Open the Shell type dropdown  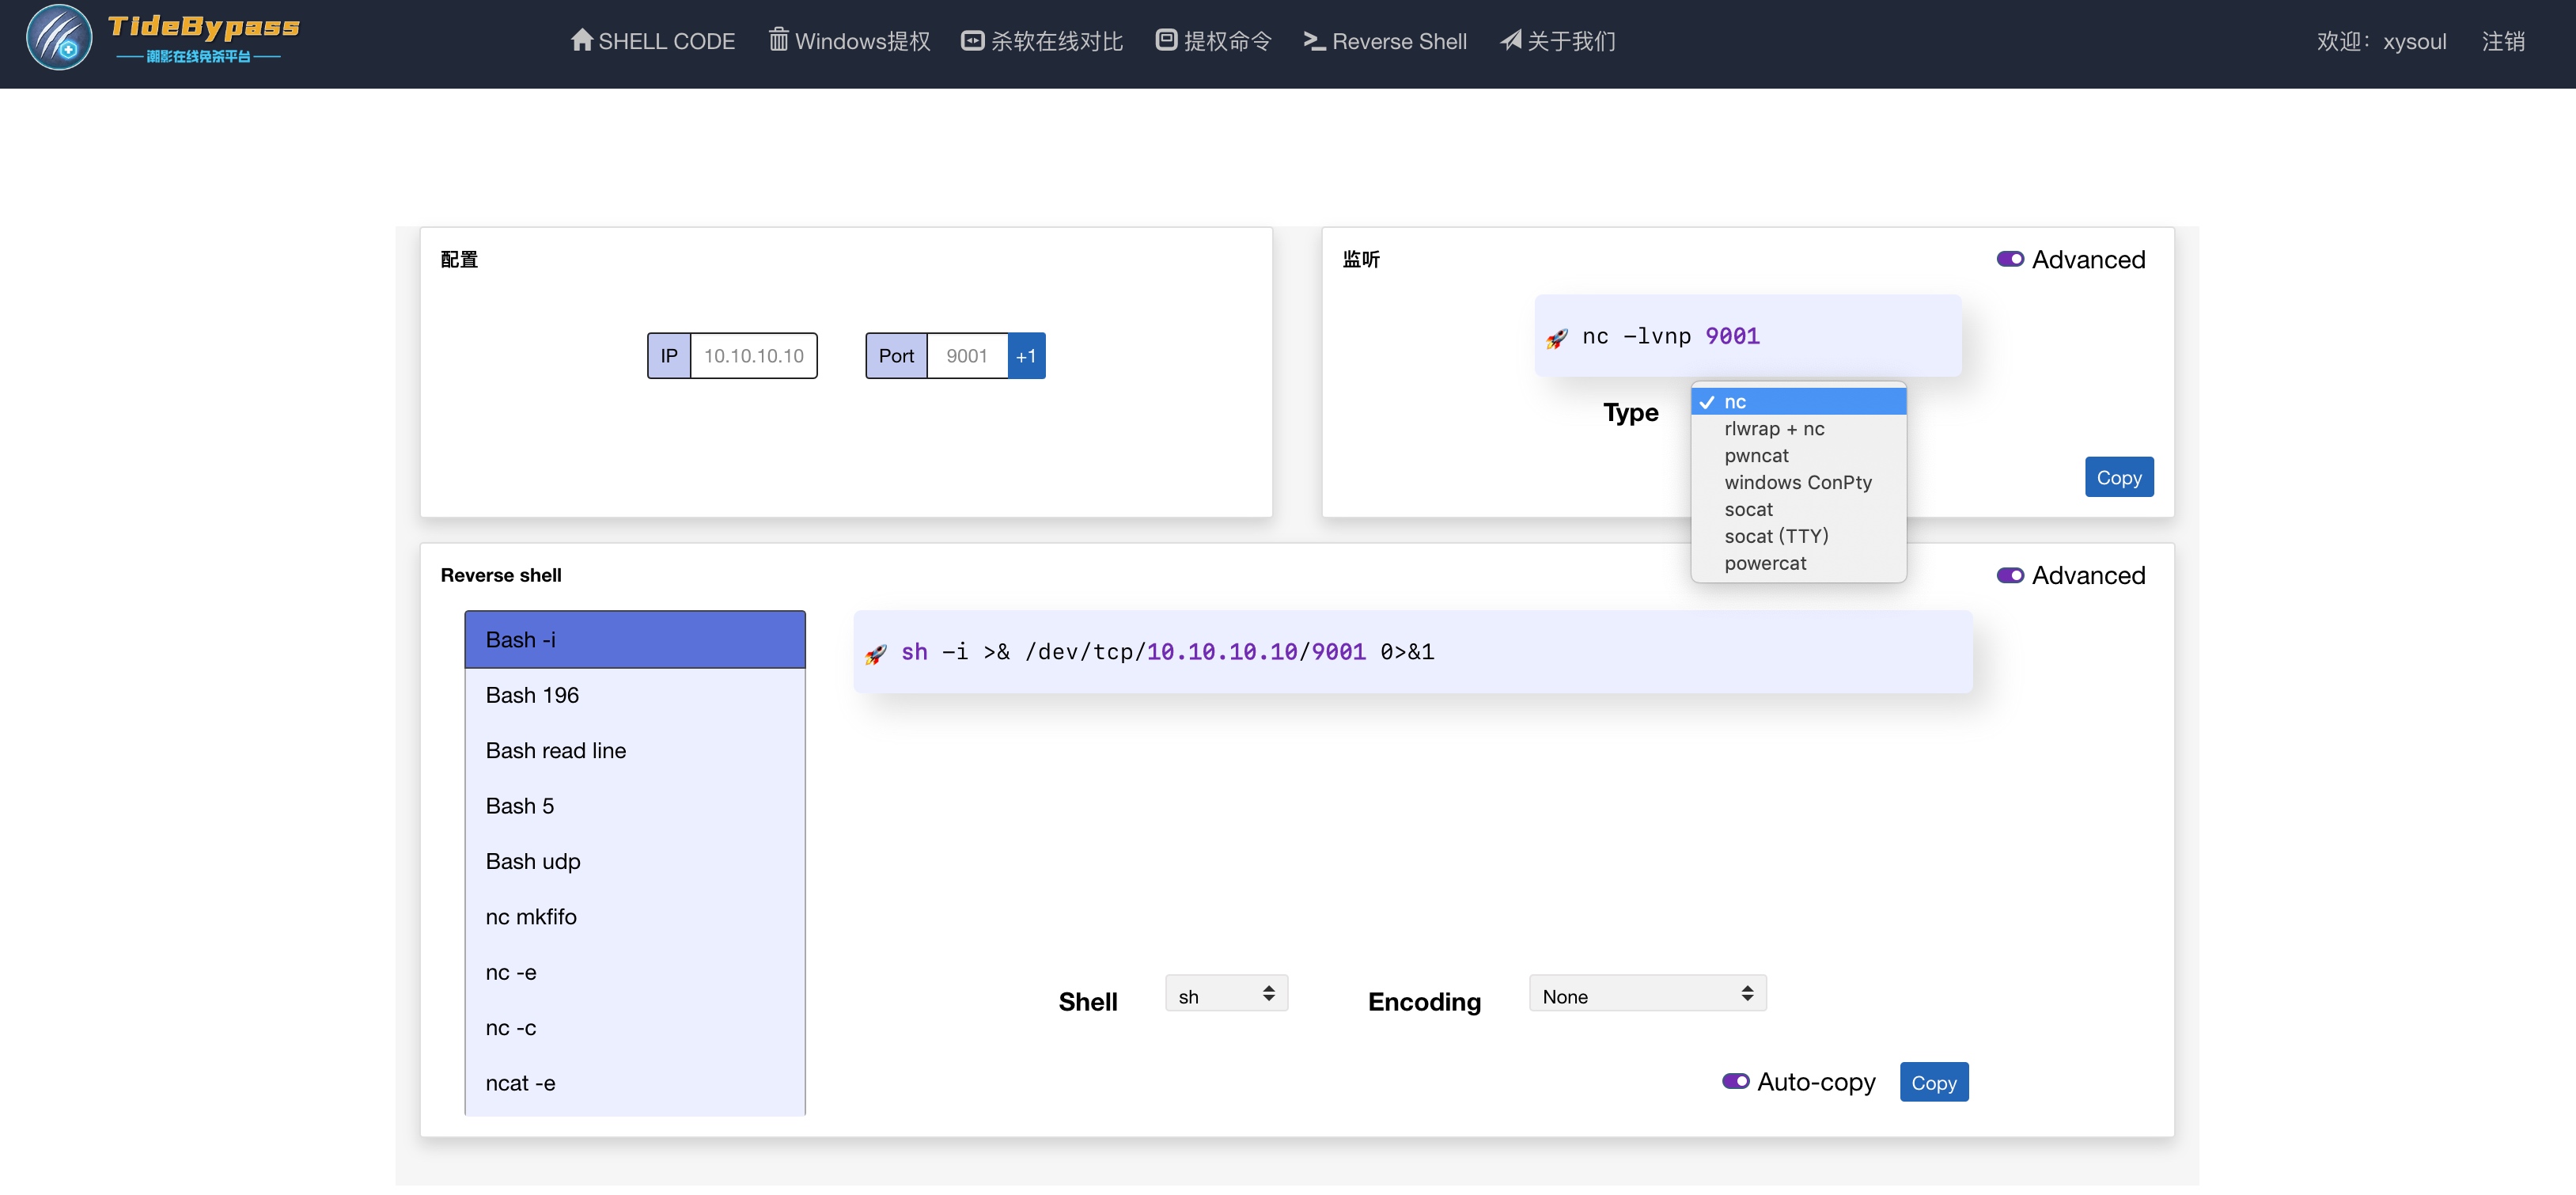click(1226, 994)
